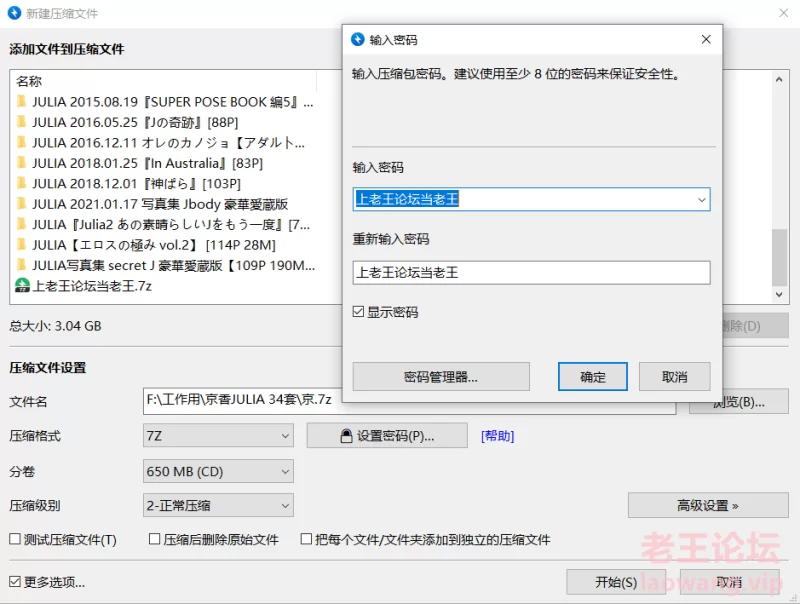Open the password history dropdown arrow
The height and width of the screenshot is (604, 800).
702,199
